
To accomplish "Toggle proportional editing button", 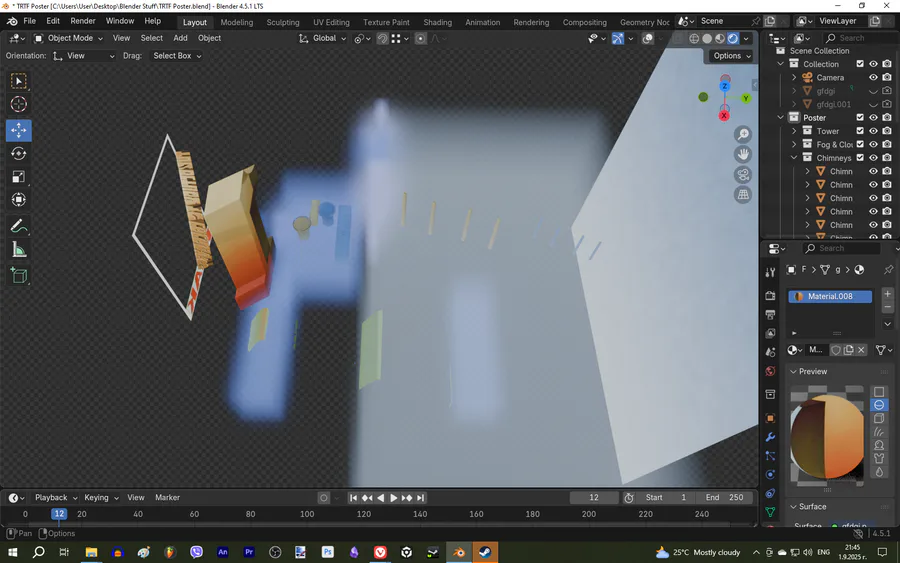I will click(420, 38).
